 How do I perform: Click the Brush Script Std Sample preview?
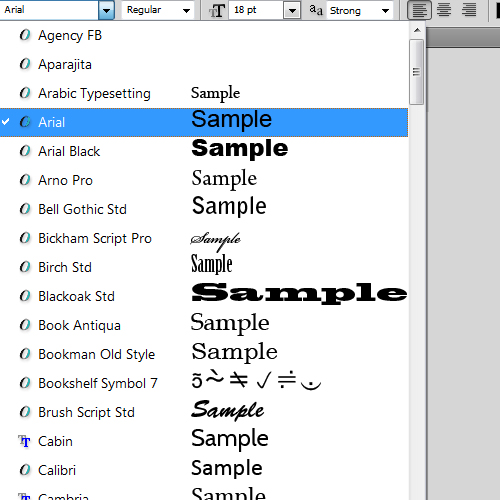(228, 410)
